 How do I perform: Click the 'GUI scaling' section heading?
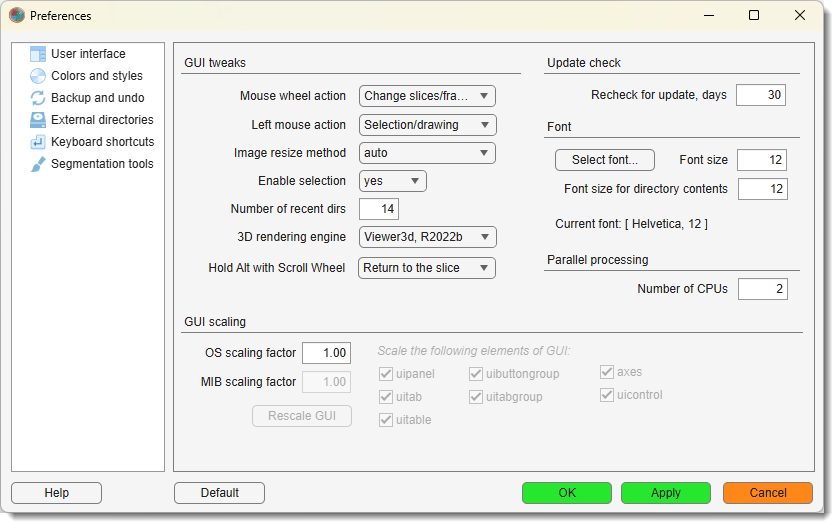215,322
